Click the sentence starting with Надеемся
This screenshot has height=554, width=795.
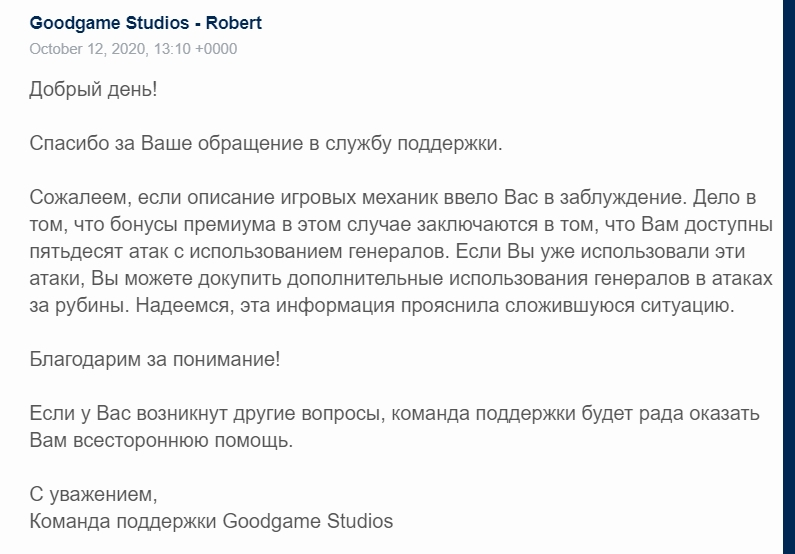(x=435, y=305)
